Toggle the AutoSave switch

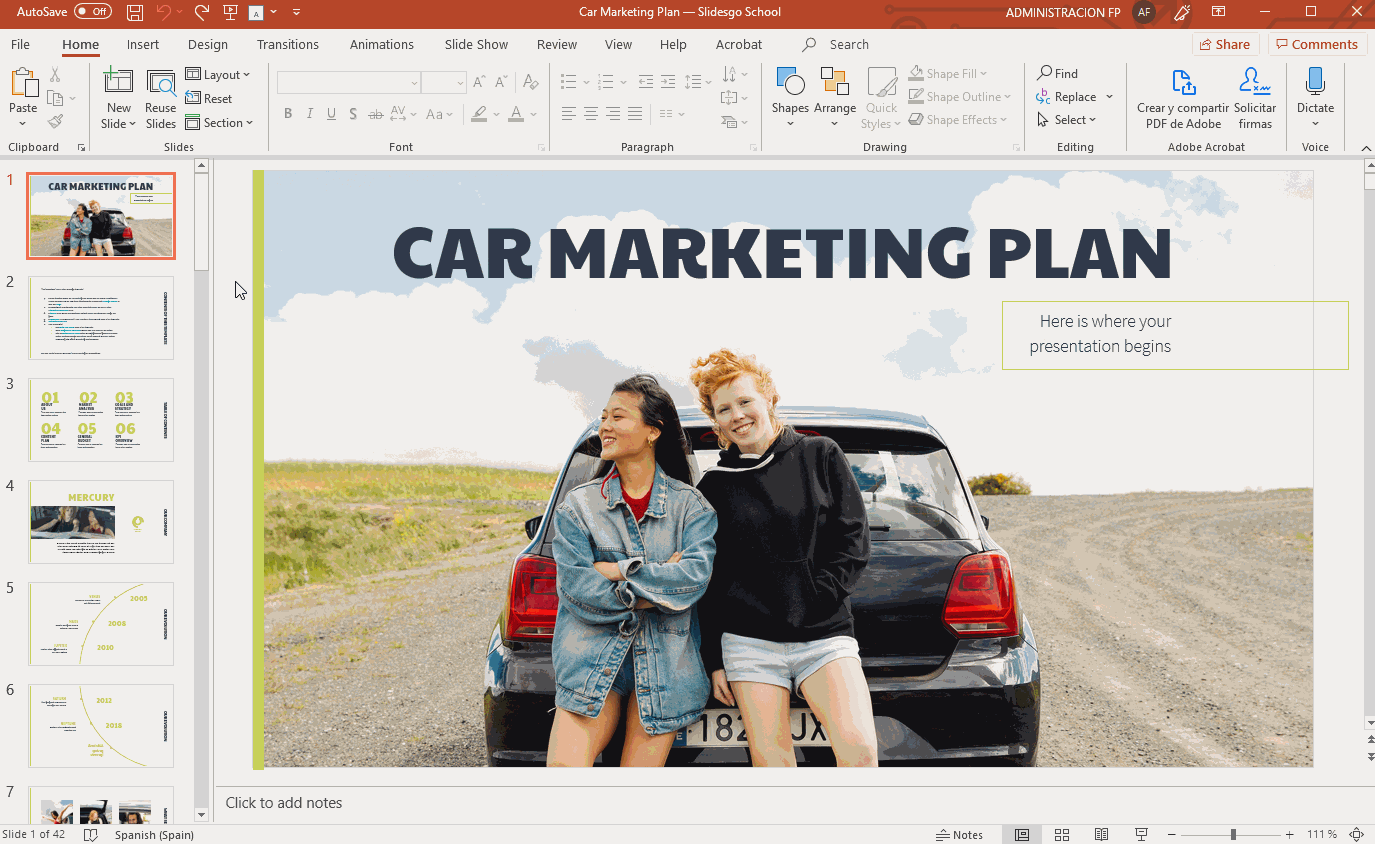tap(92, 12)
